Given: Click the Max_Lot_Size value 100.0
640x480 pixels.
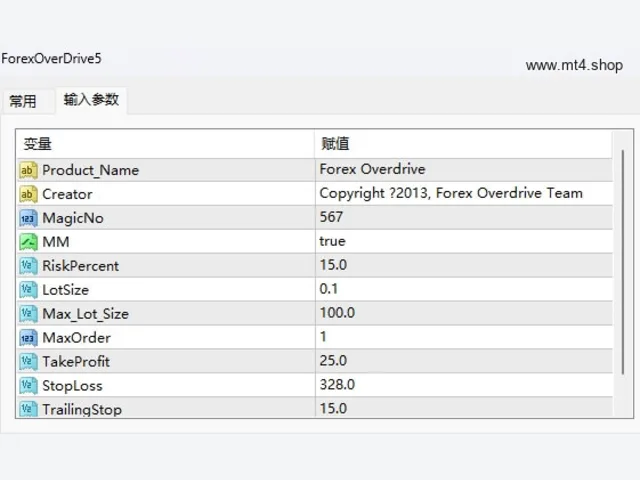Looking at the screenshot, I should point(337,313).
